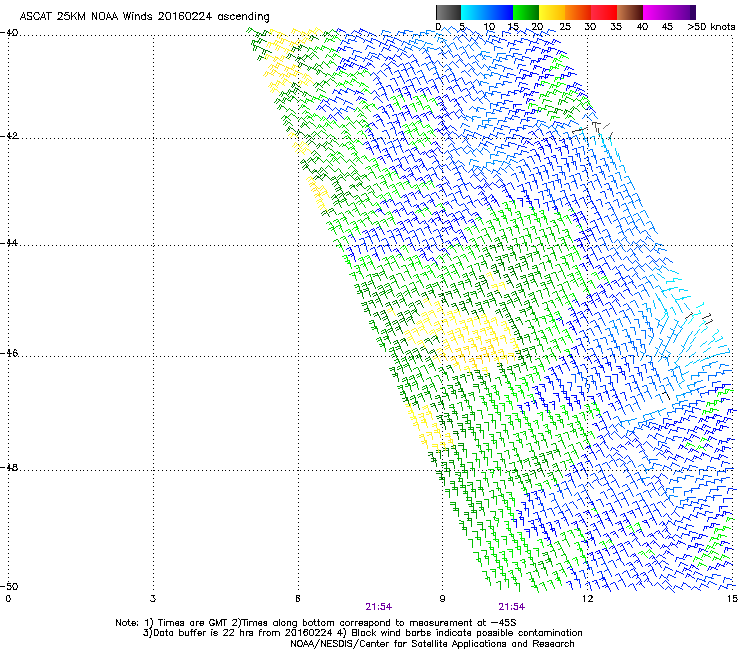Choose the orange 25–30 knot legend swatch
Image resolution: width=740 pixels, height=650 pixels.
[x=578, y=12]
